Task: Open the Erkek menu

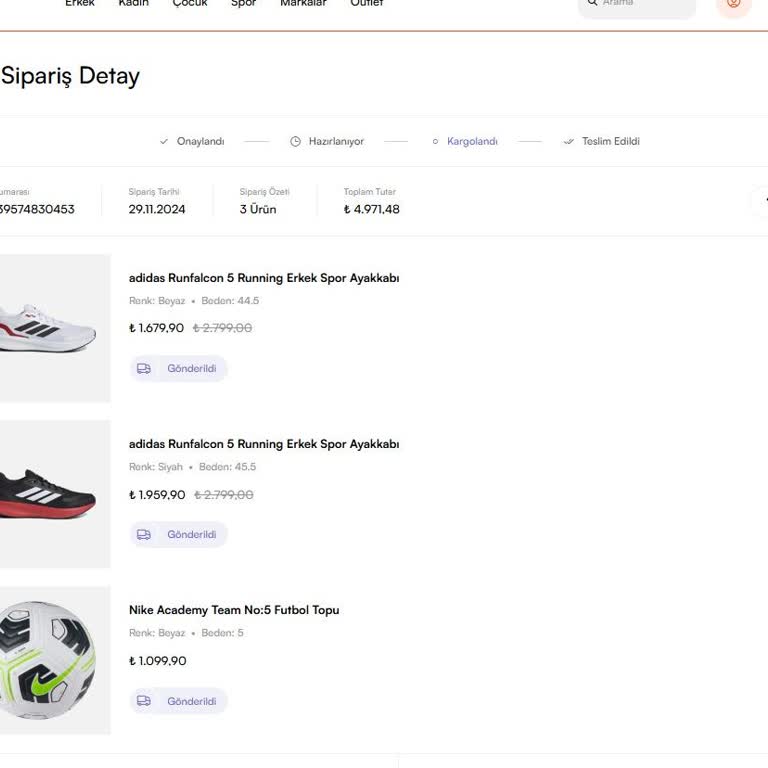Action: [80, 4]
